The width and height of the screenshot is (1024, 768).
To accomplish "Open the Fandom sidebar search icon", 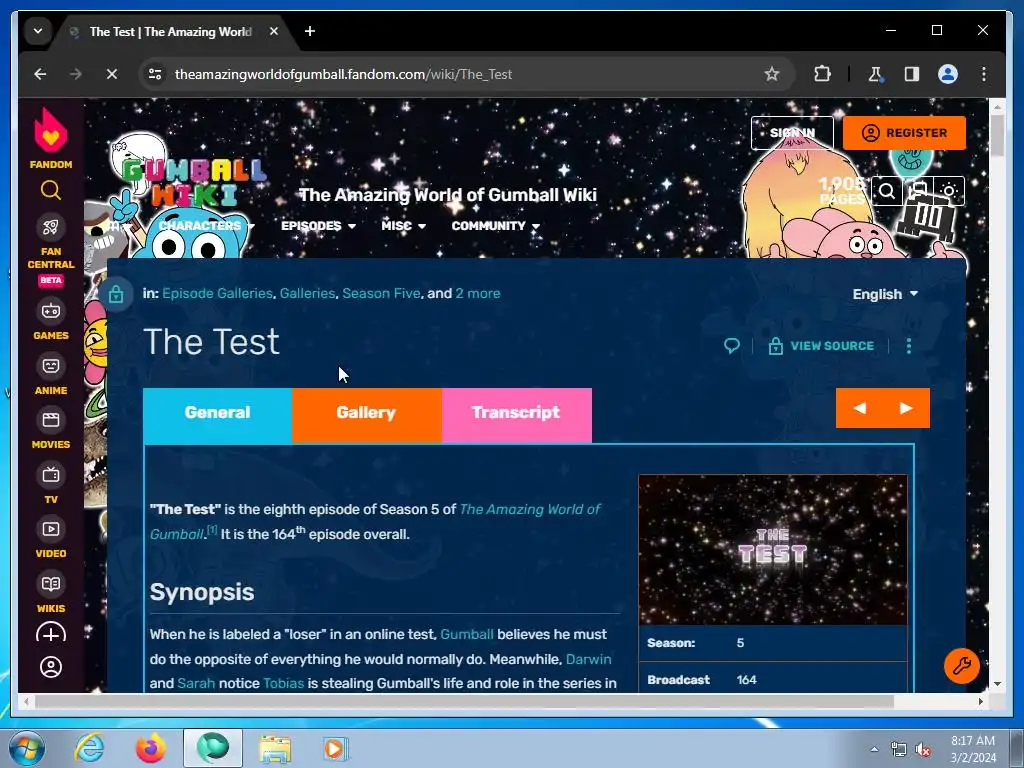I will point(50,190).
